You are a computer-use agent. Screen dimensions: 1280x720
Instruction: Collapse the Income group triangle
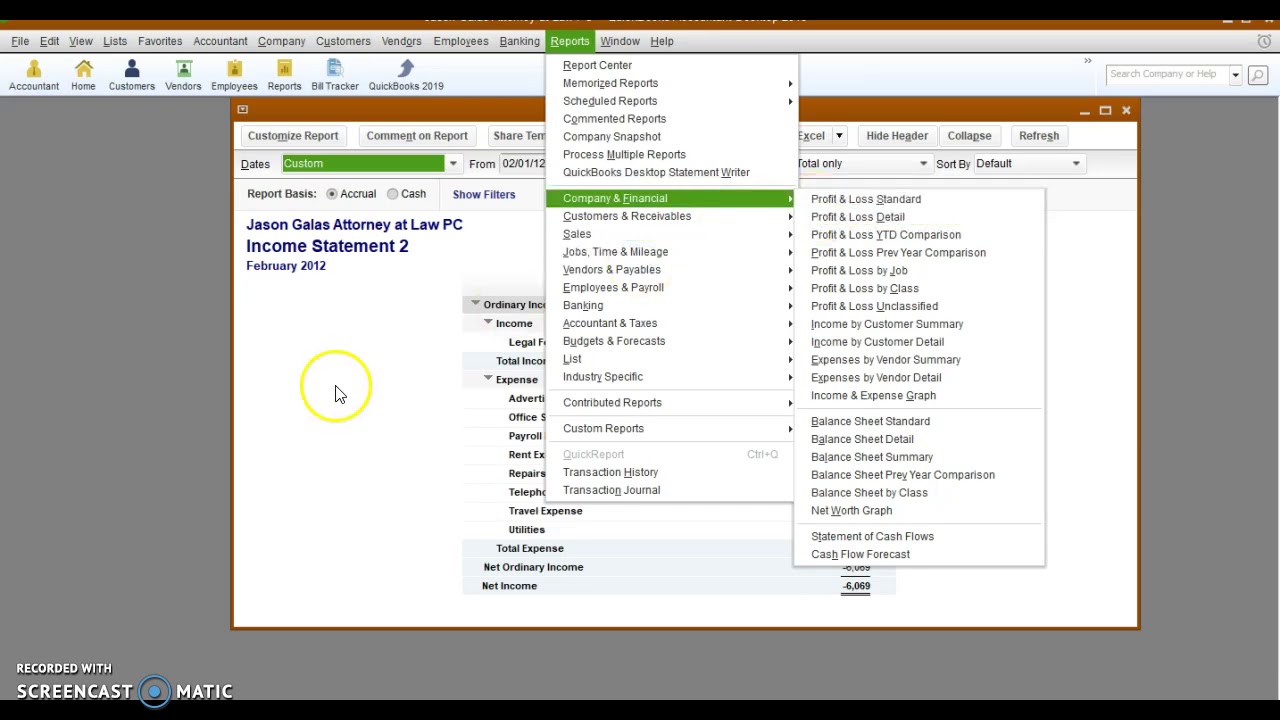(x=488, y=323)
